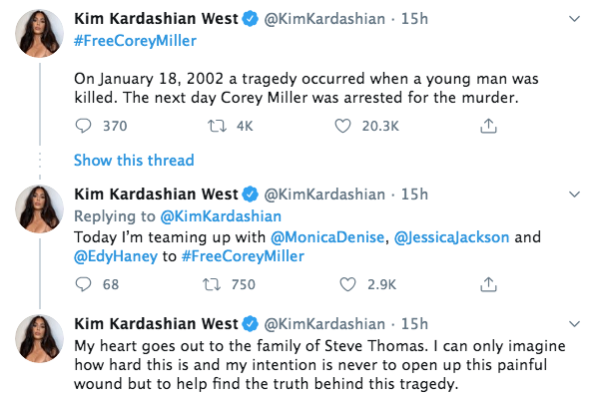Open the @EdyHaney mention link

coord(116,256)
